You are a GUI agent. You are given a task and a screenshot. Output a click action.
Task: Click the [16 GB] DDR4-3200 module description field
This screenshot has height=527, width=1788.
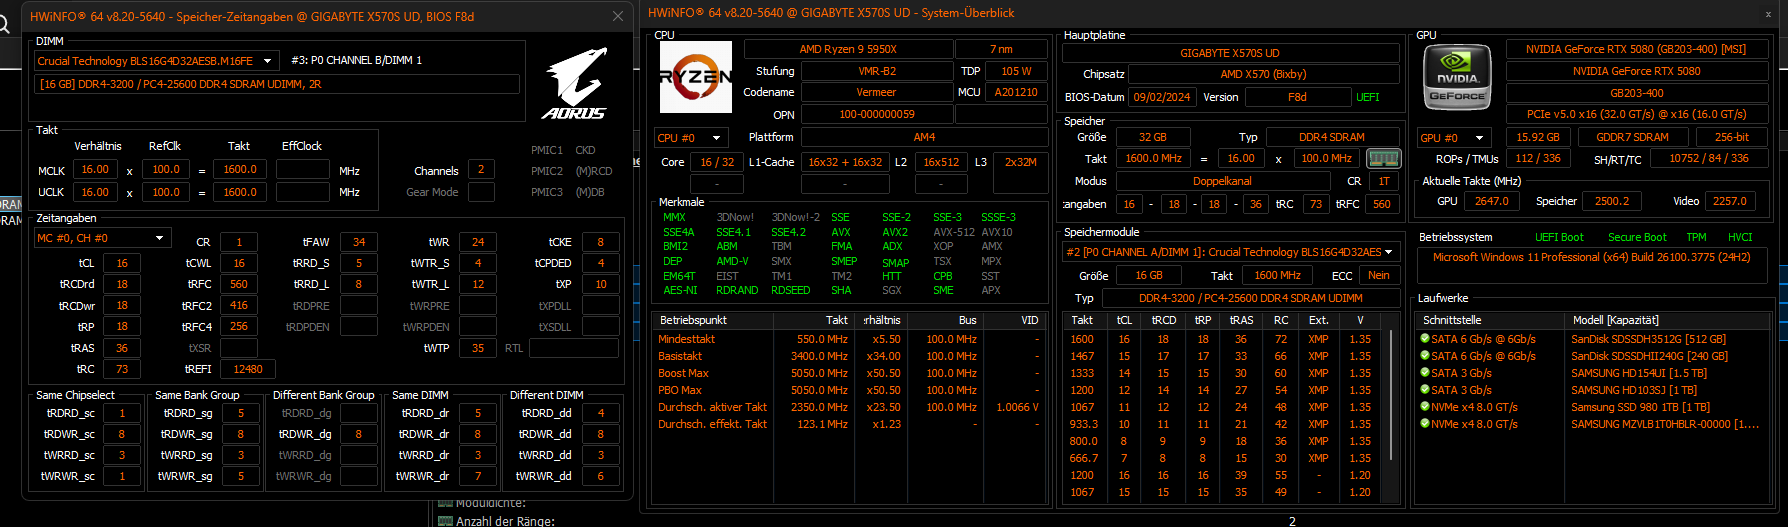click(x=276, y=84)
